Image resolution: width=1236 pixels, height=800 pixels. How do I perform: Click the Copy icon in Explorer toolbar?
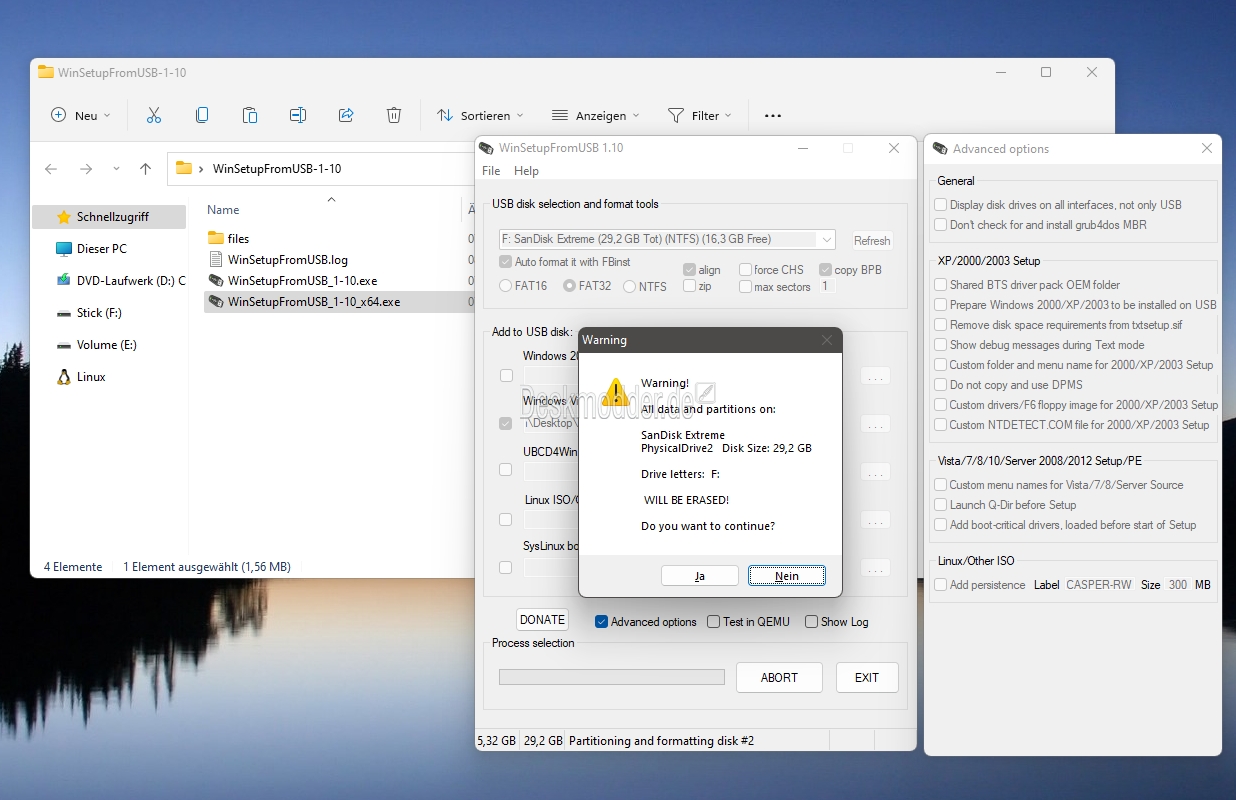tap(202, 115)
